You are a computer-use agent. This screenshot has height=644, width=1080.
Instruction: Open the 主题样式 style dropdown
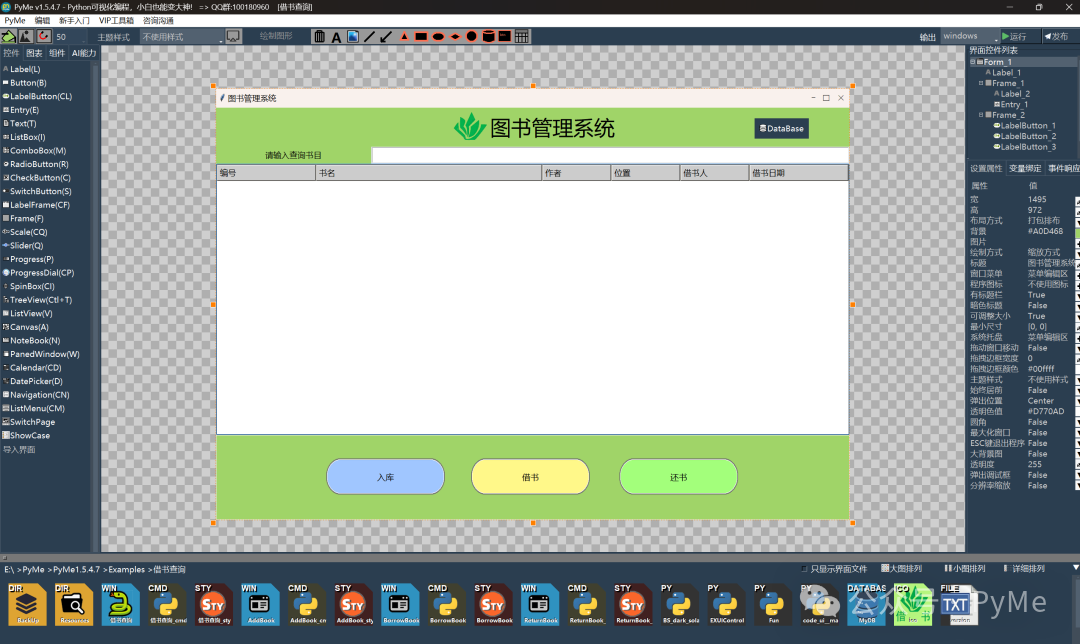181,37
